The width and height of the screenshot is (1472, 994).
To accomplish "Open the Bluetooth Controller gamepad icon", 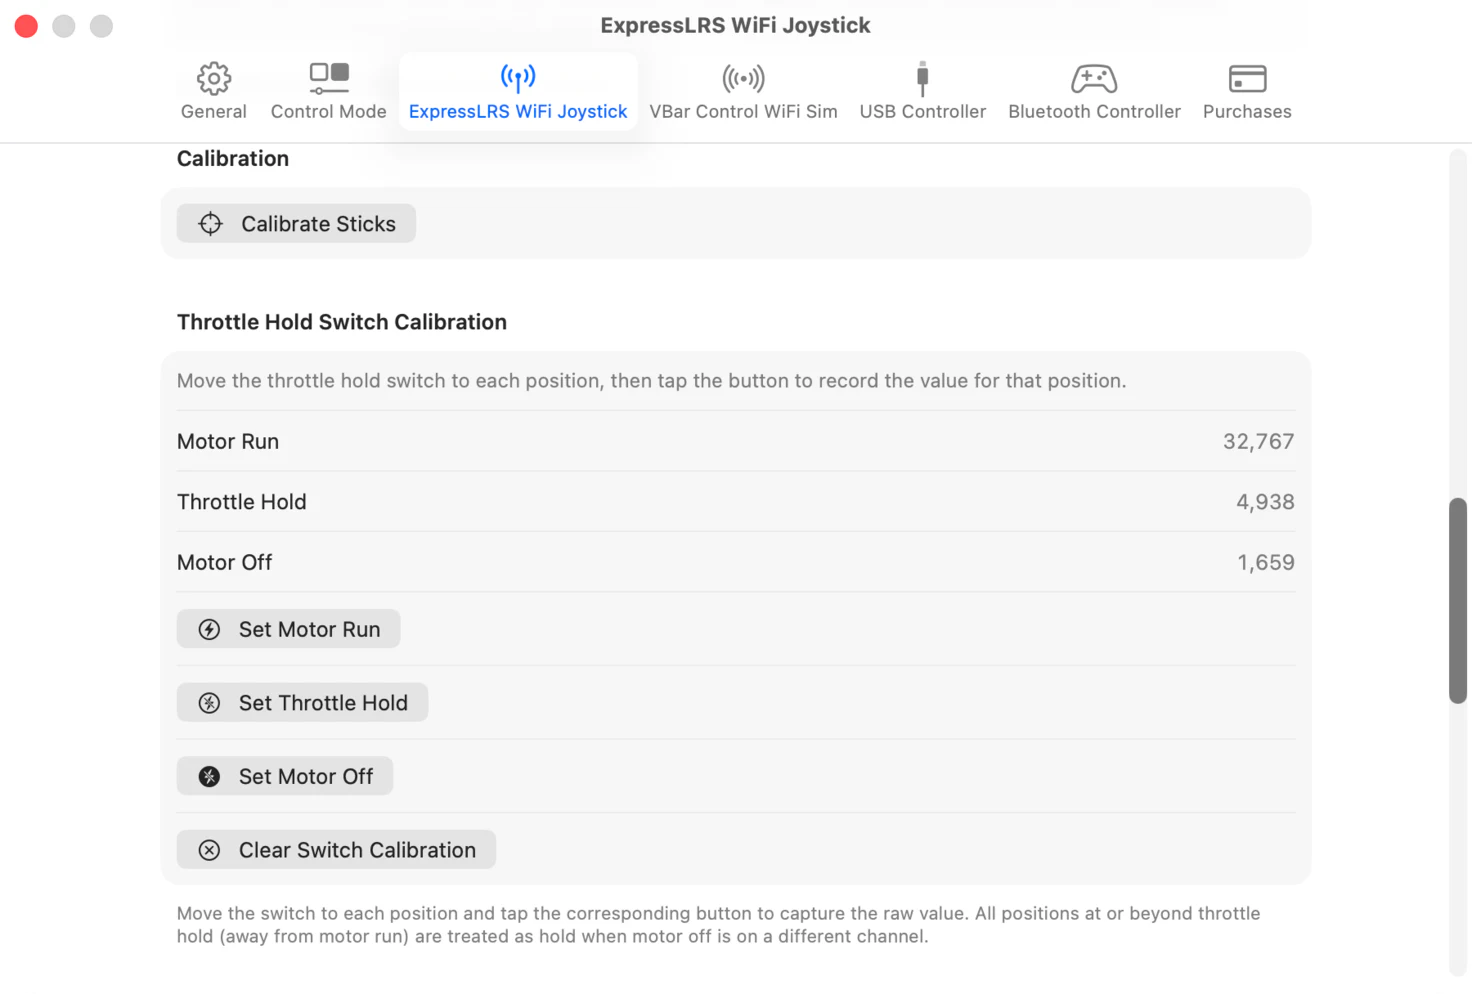I will [x=1094, y=78].
